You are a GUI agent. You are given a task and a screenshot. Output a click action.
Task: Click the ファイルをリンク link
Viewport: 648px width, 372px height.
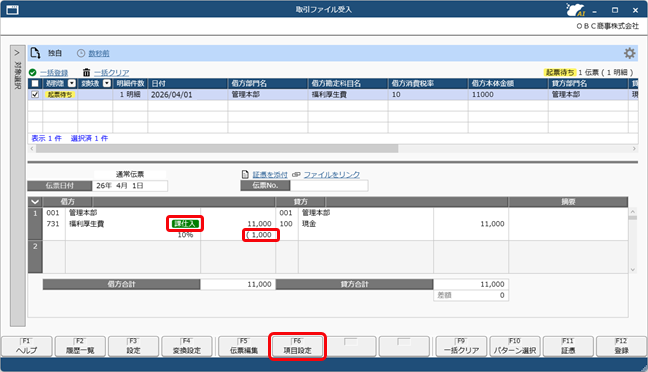pyautogui.click(x=332, y=174)
